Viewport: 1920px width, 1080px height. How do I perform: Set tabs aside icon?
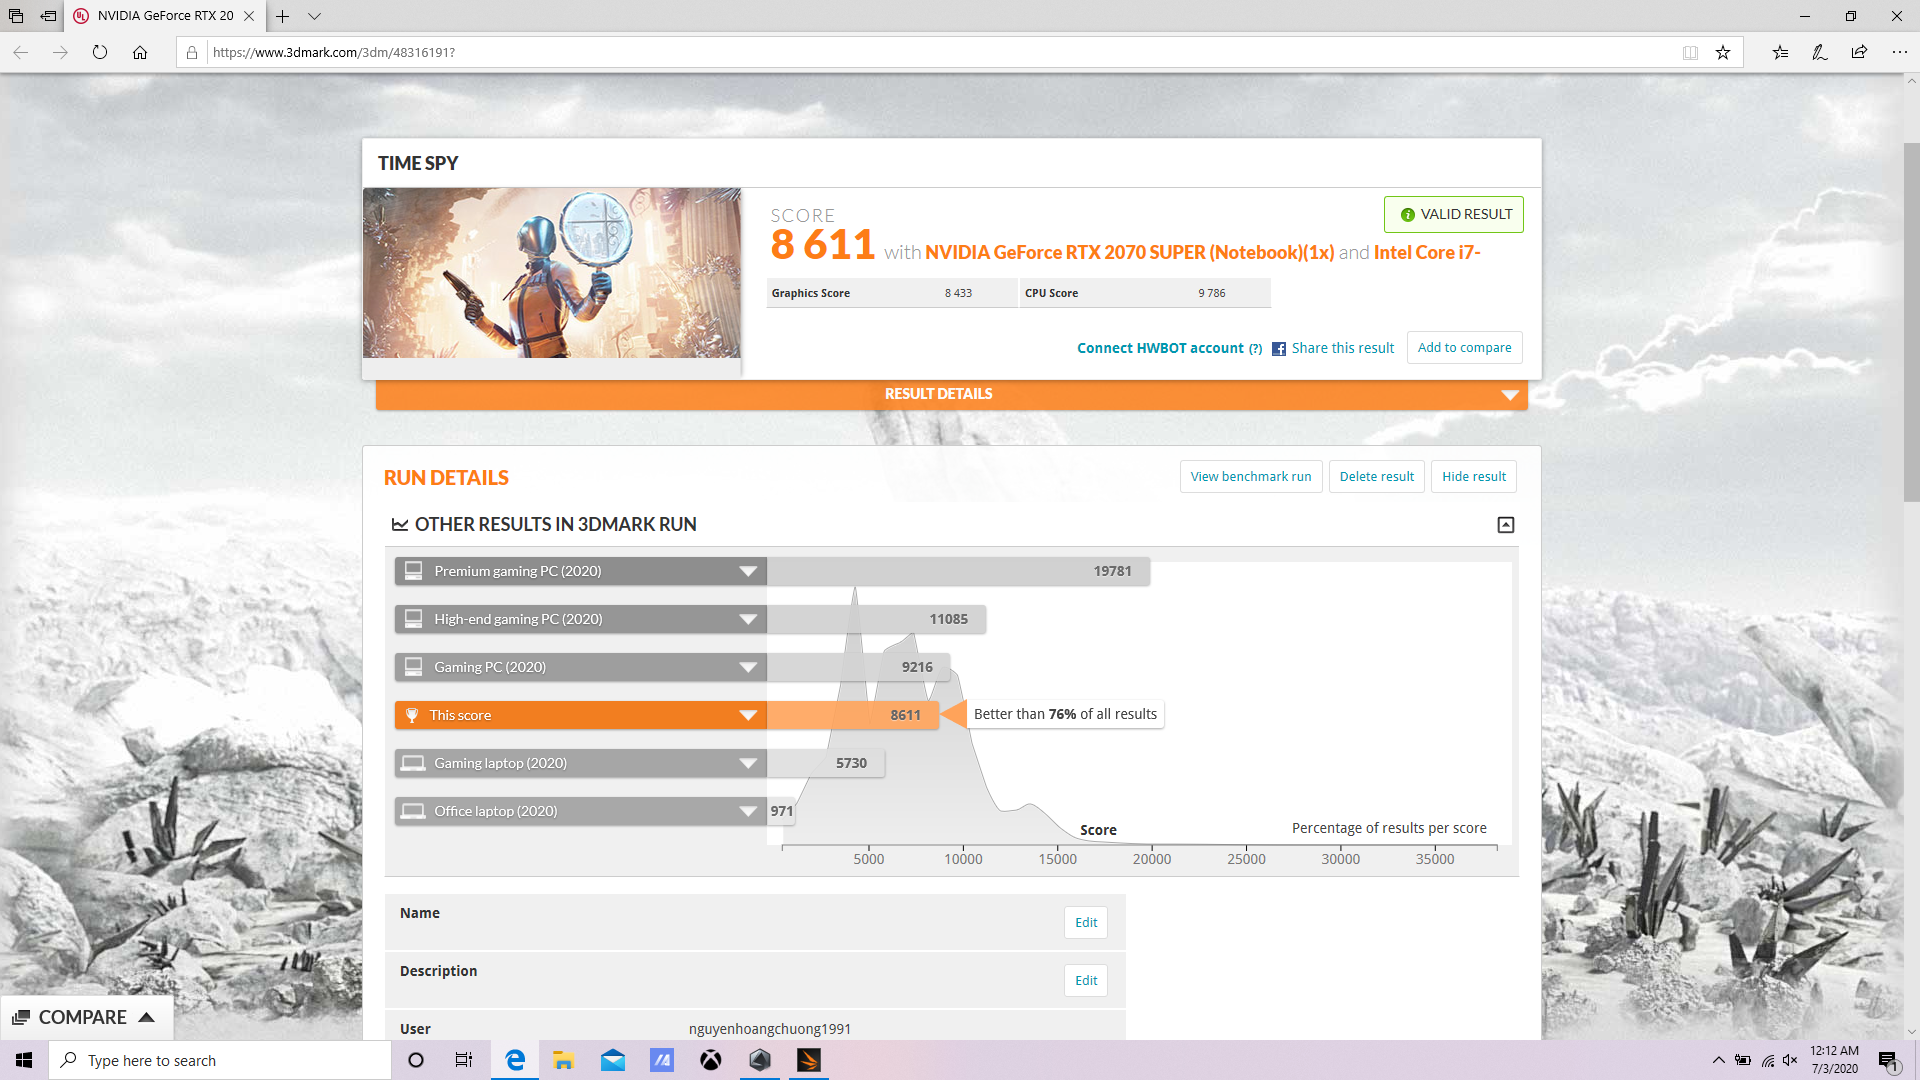click(48, 16)
